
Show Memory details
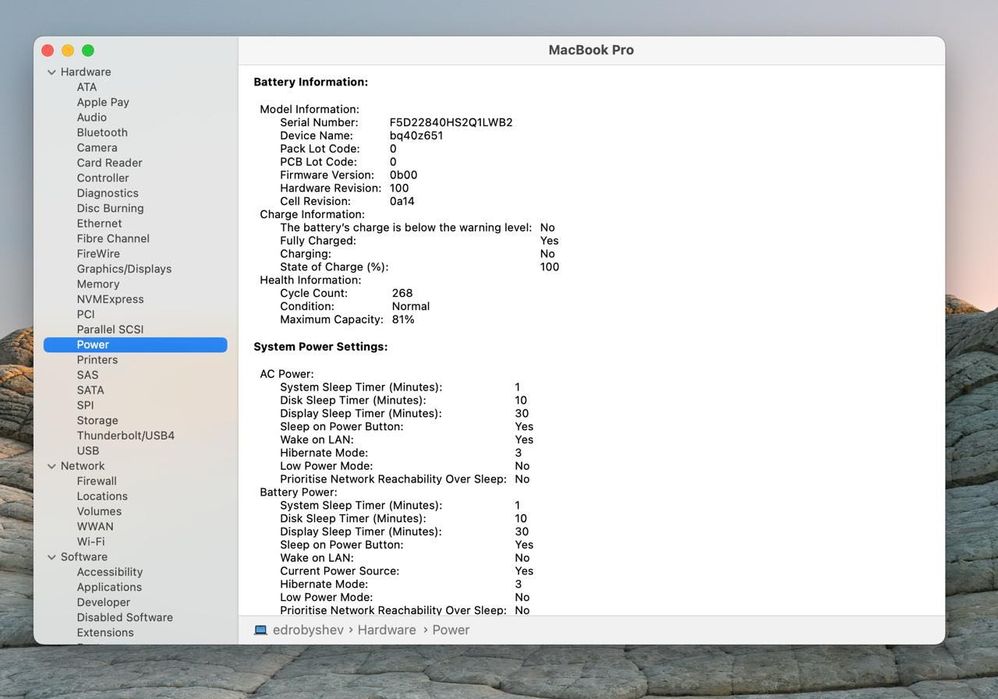tap(98, 285)
